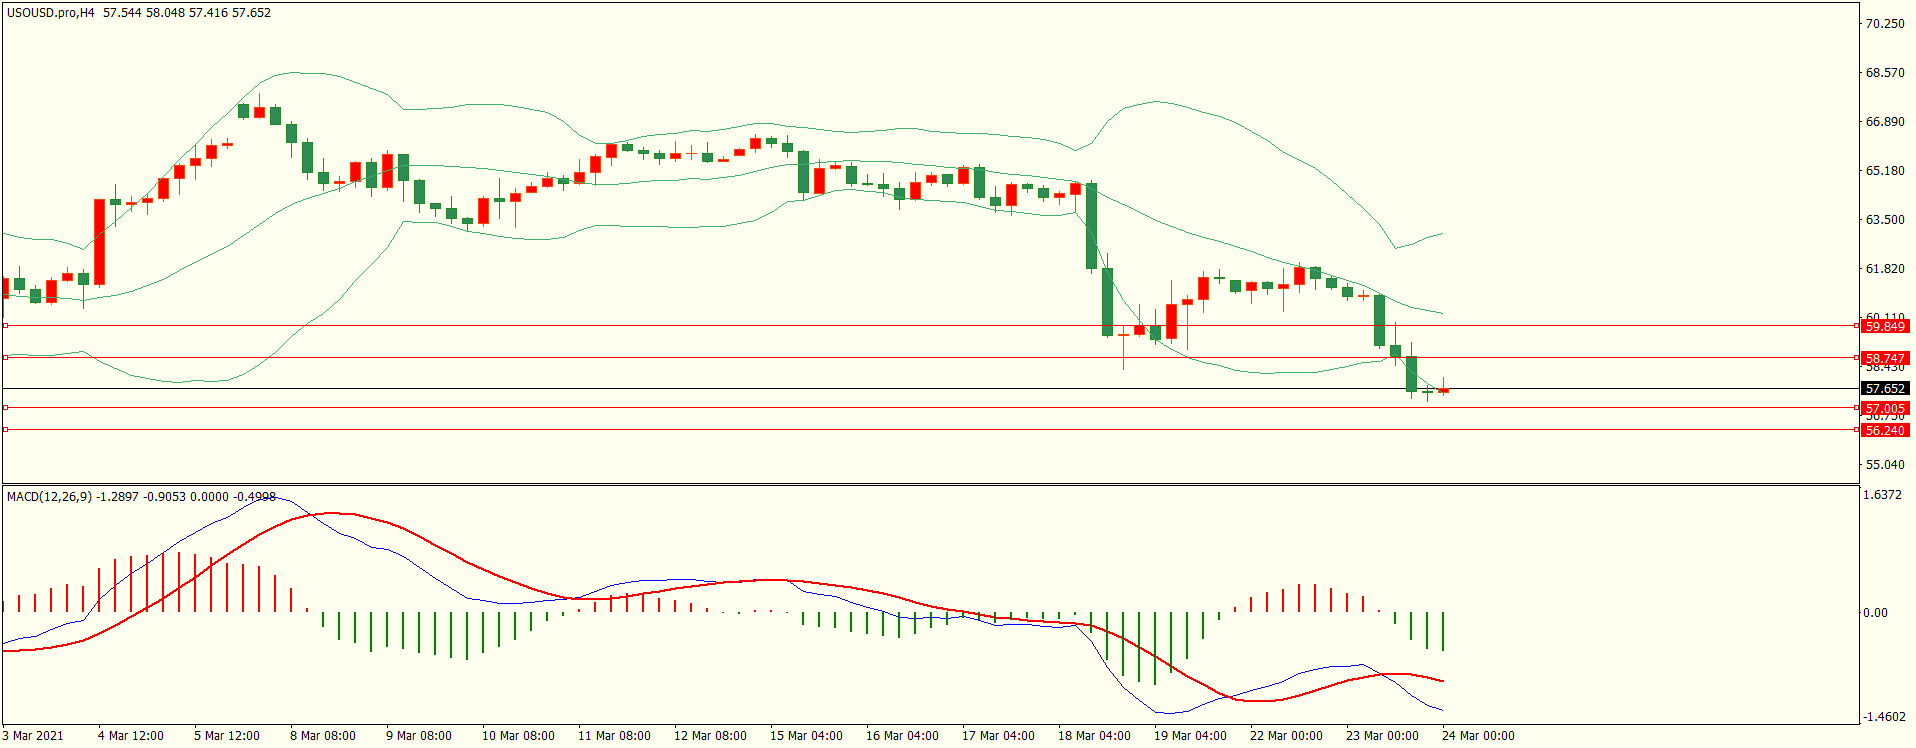Click the USOUSD.pro,H4 chart title text

point(50,13)
